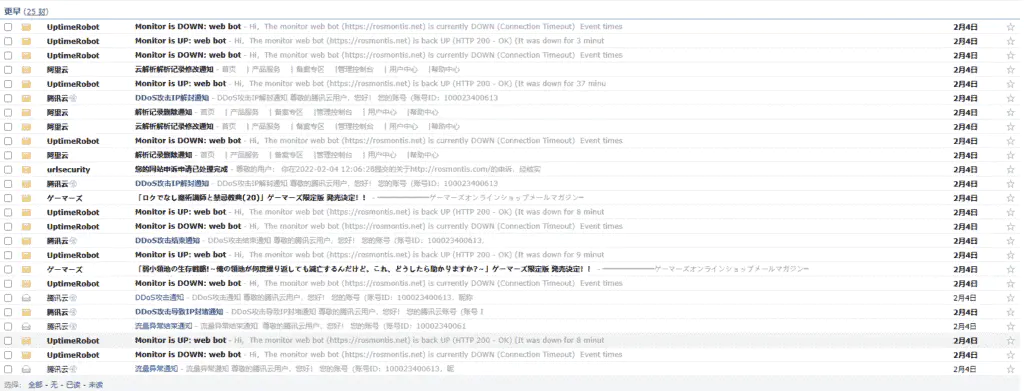Open '弱小領地の生存戦略' mail subject
Image resolution: width=1024 pixels, height=391 pixels.
click(x=363, y=270)
